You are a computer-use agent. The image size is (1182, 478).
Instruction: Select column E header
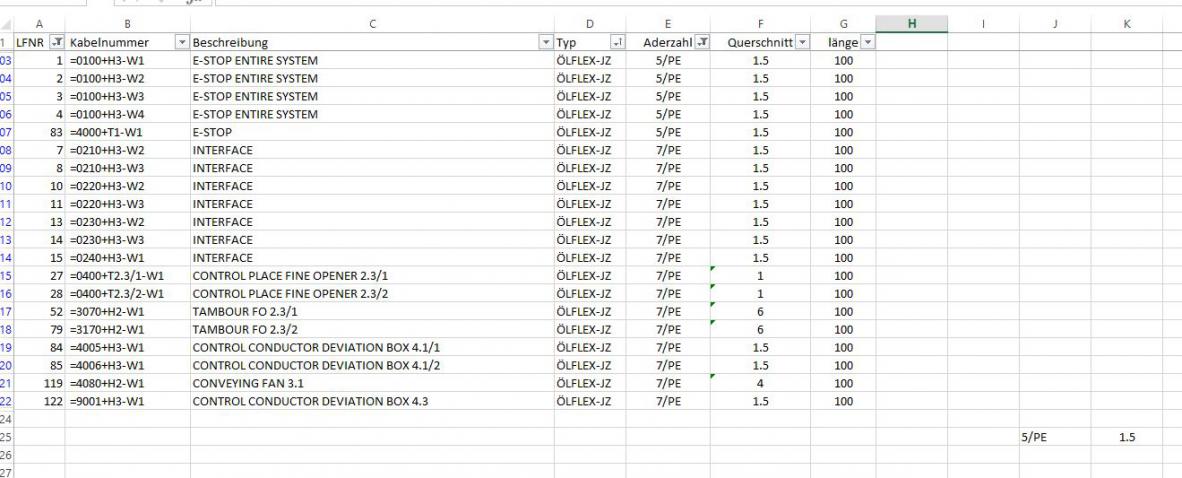pyautogui.click(x=668, y=24)
